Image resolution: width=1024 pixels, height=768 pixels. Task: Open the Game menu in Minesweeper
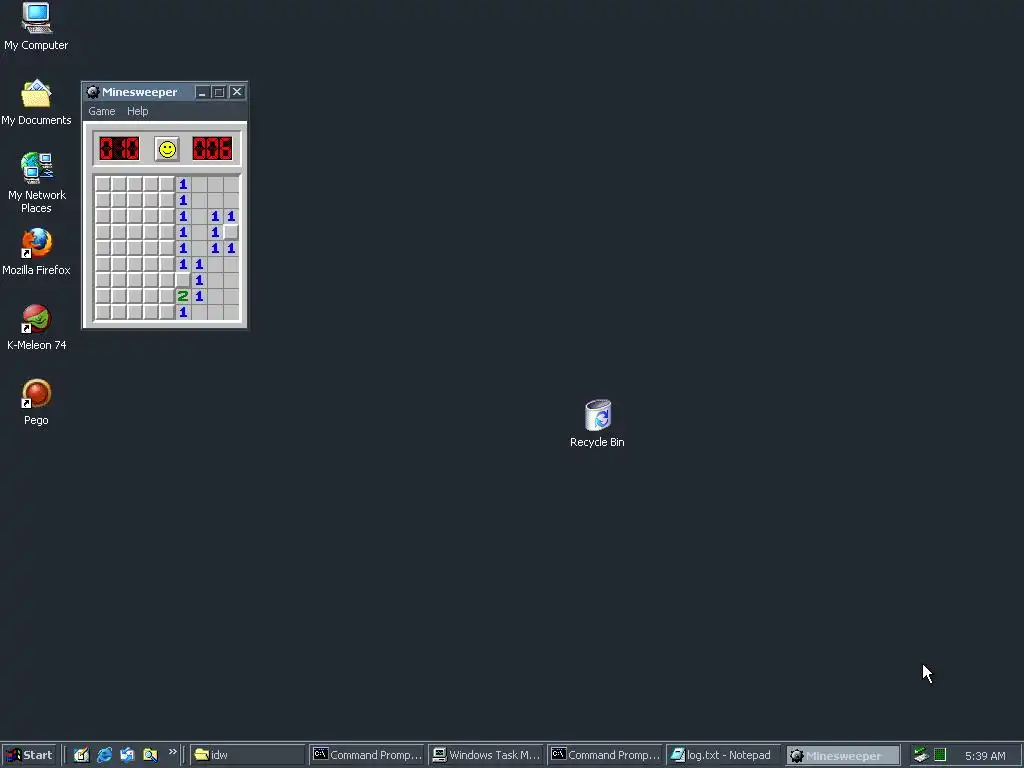102,111
